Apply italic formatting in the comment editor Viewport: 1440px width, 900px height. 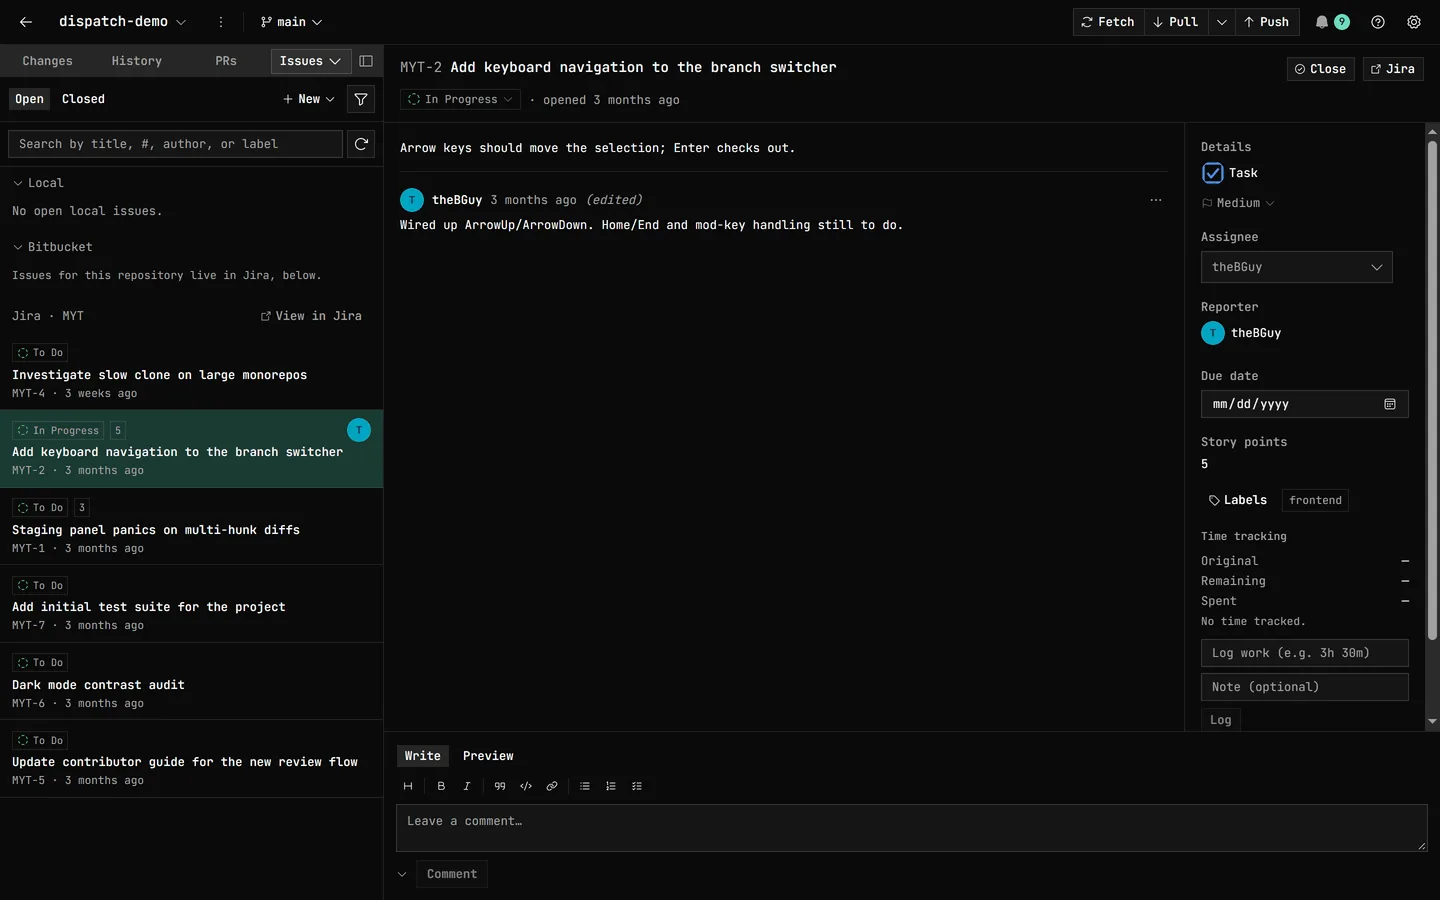pyautogui.click(x=467, y=786)
